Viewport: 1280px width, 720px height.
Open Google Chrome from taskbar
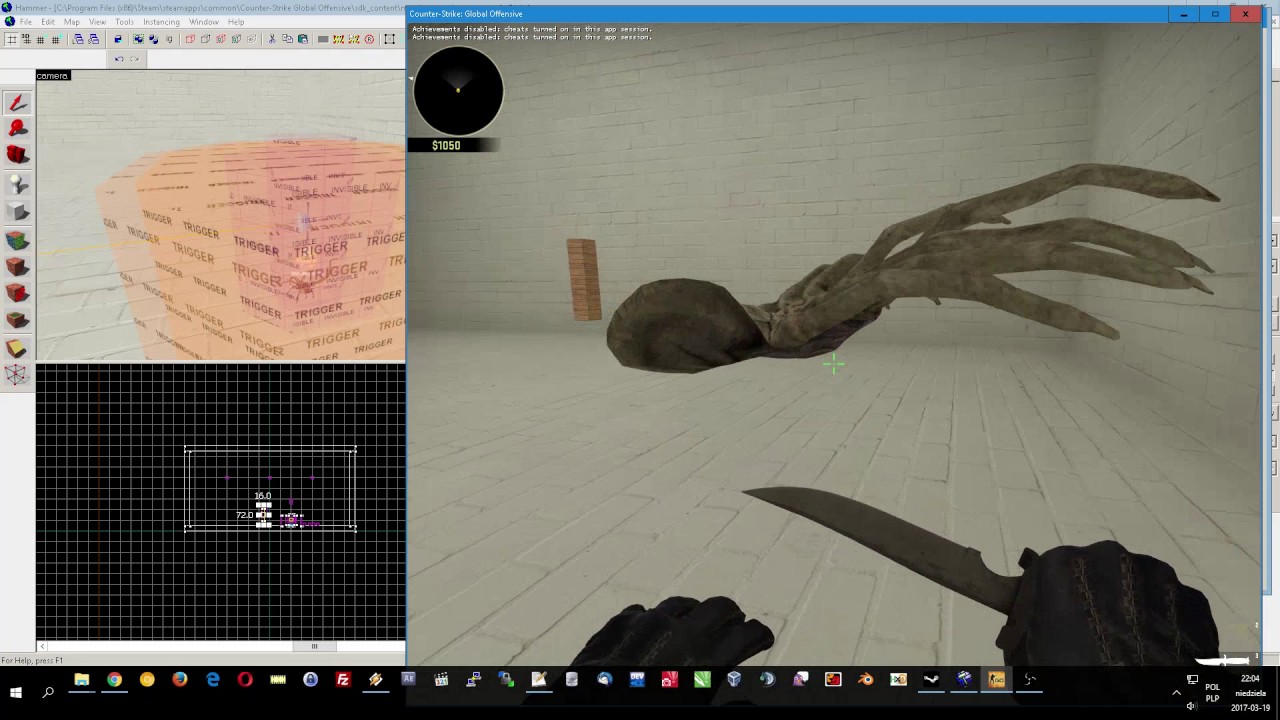(x=114, y=680)
